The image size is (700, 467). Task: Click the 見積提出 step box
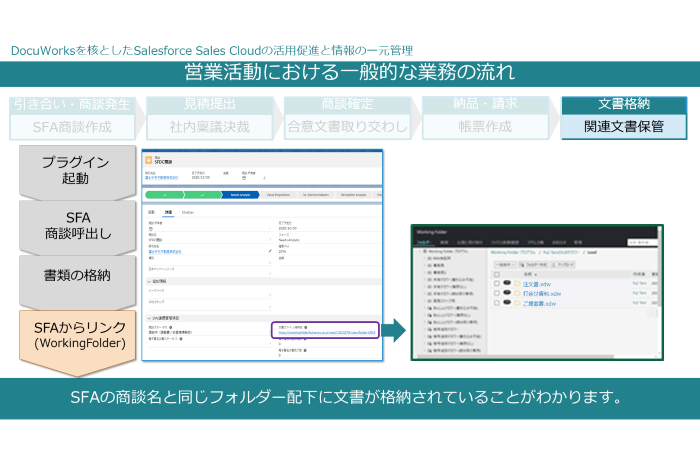coord(210,118)
